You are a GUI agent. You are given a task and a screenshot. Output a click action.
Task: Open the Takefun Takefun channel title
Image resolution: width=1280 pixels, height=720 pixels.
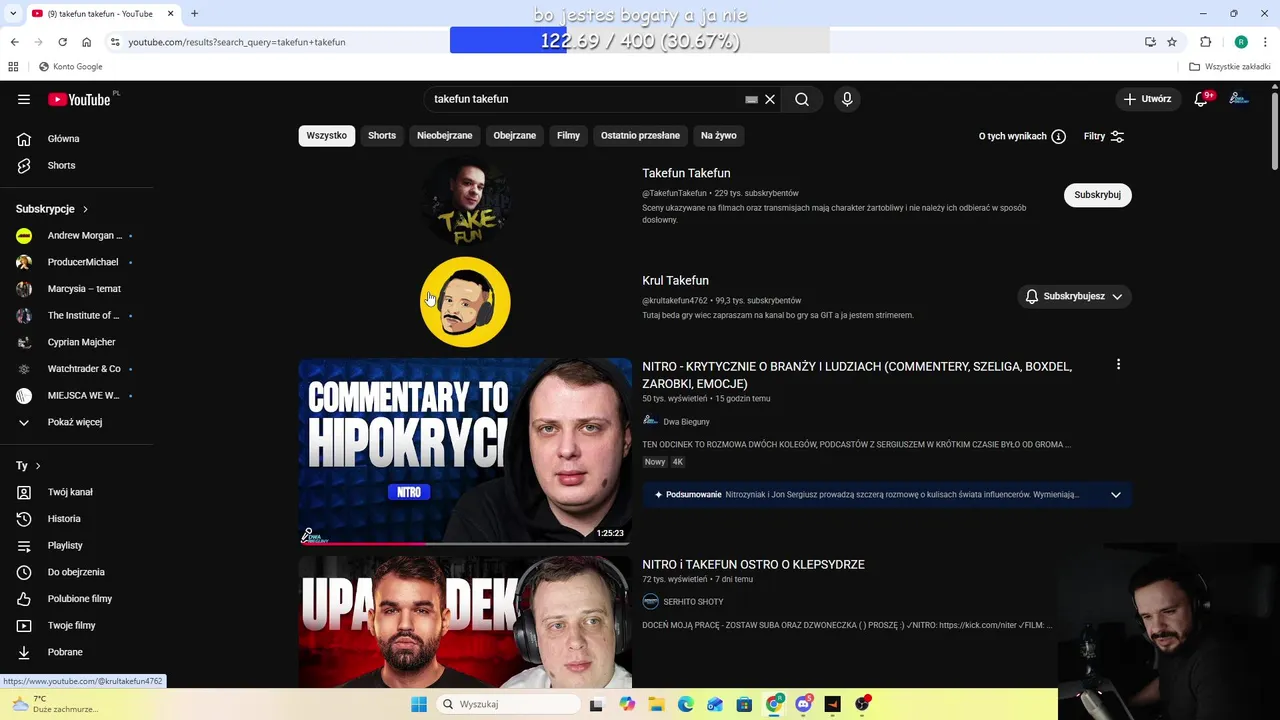click(x=686, y=173)
